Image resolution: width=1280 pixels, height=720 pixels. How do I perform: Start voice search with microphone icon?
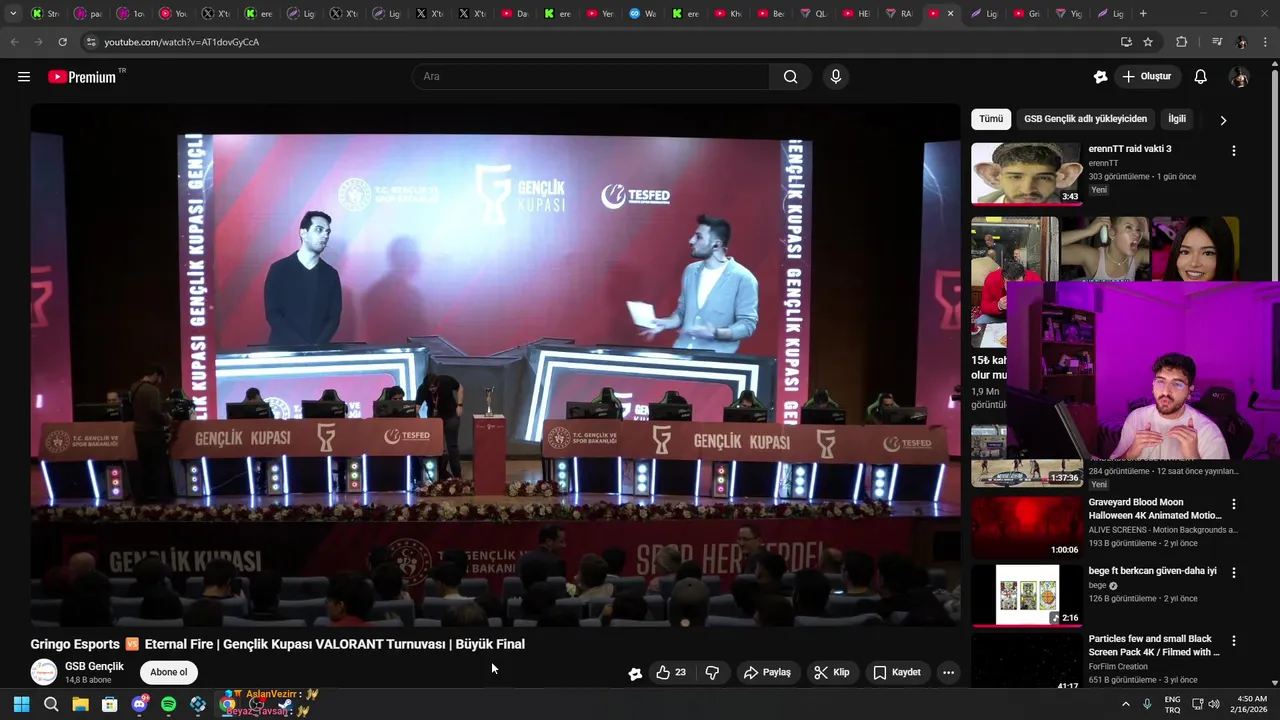(836, 77)
